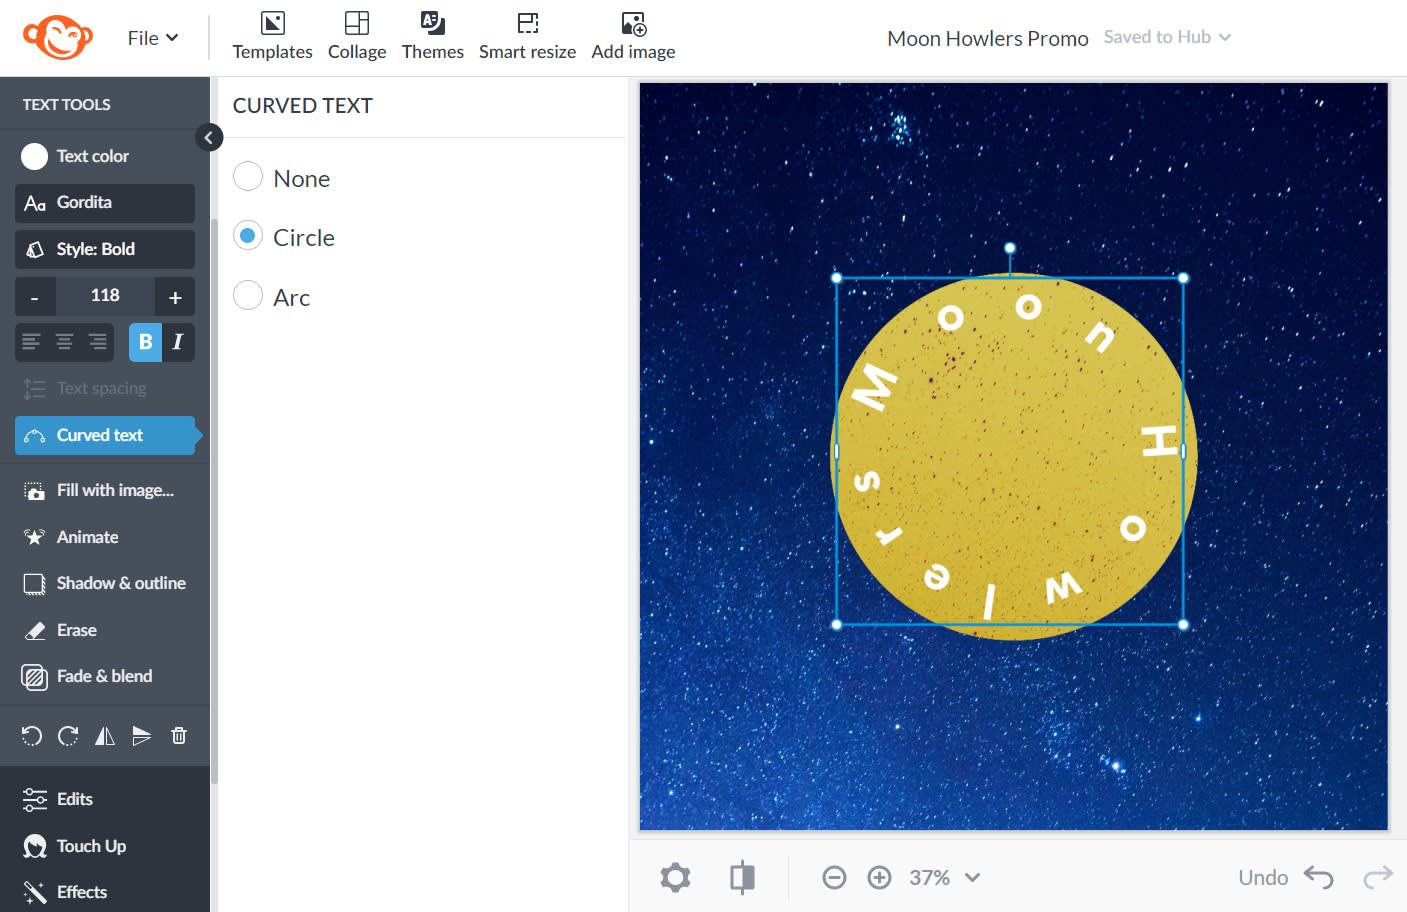
Task: Rotate the text clockwise
Action: (x=68, y=736)
